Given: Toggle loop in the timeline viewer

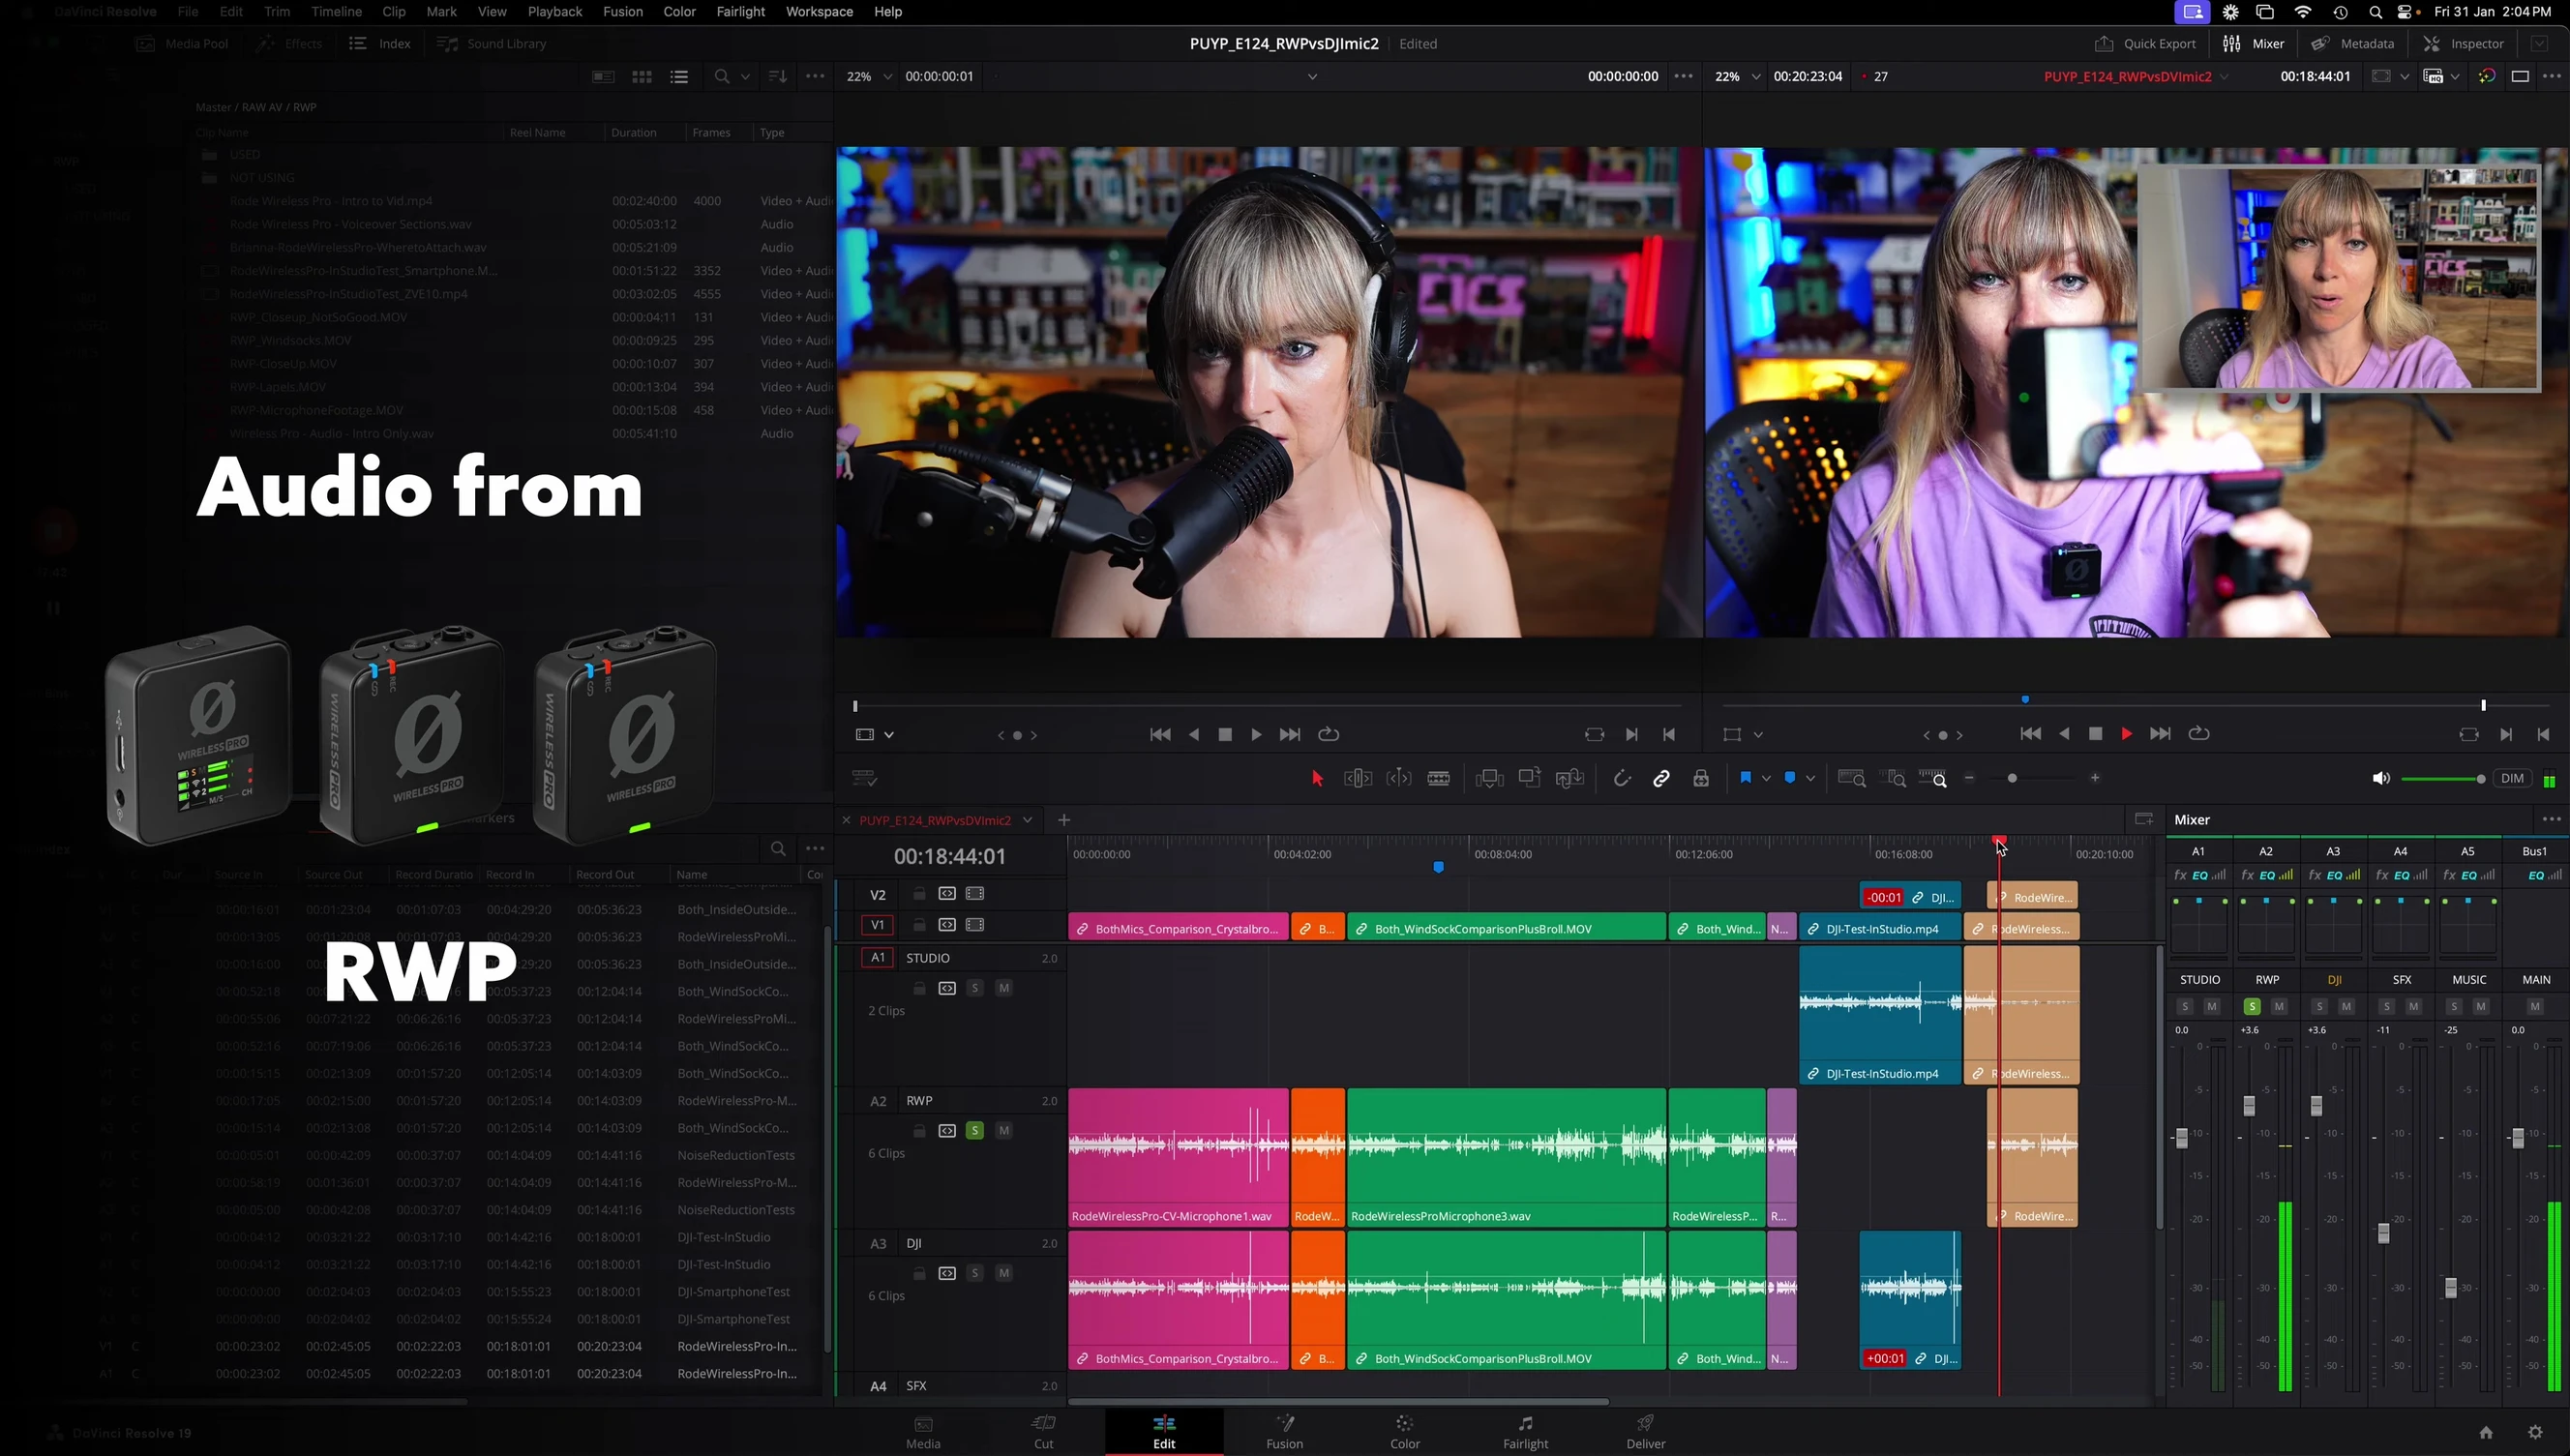Looking at the screenshot, I should pyautogui.click(x=2198, y=734).
